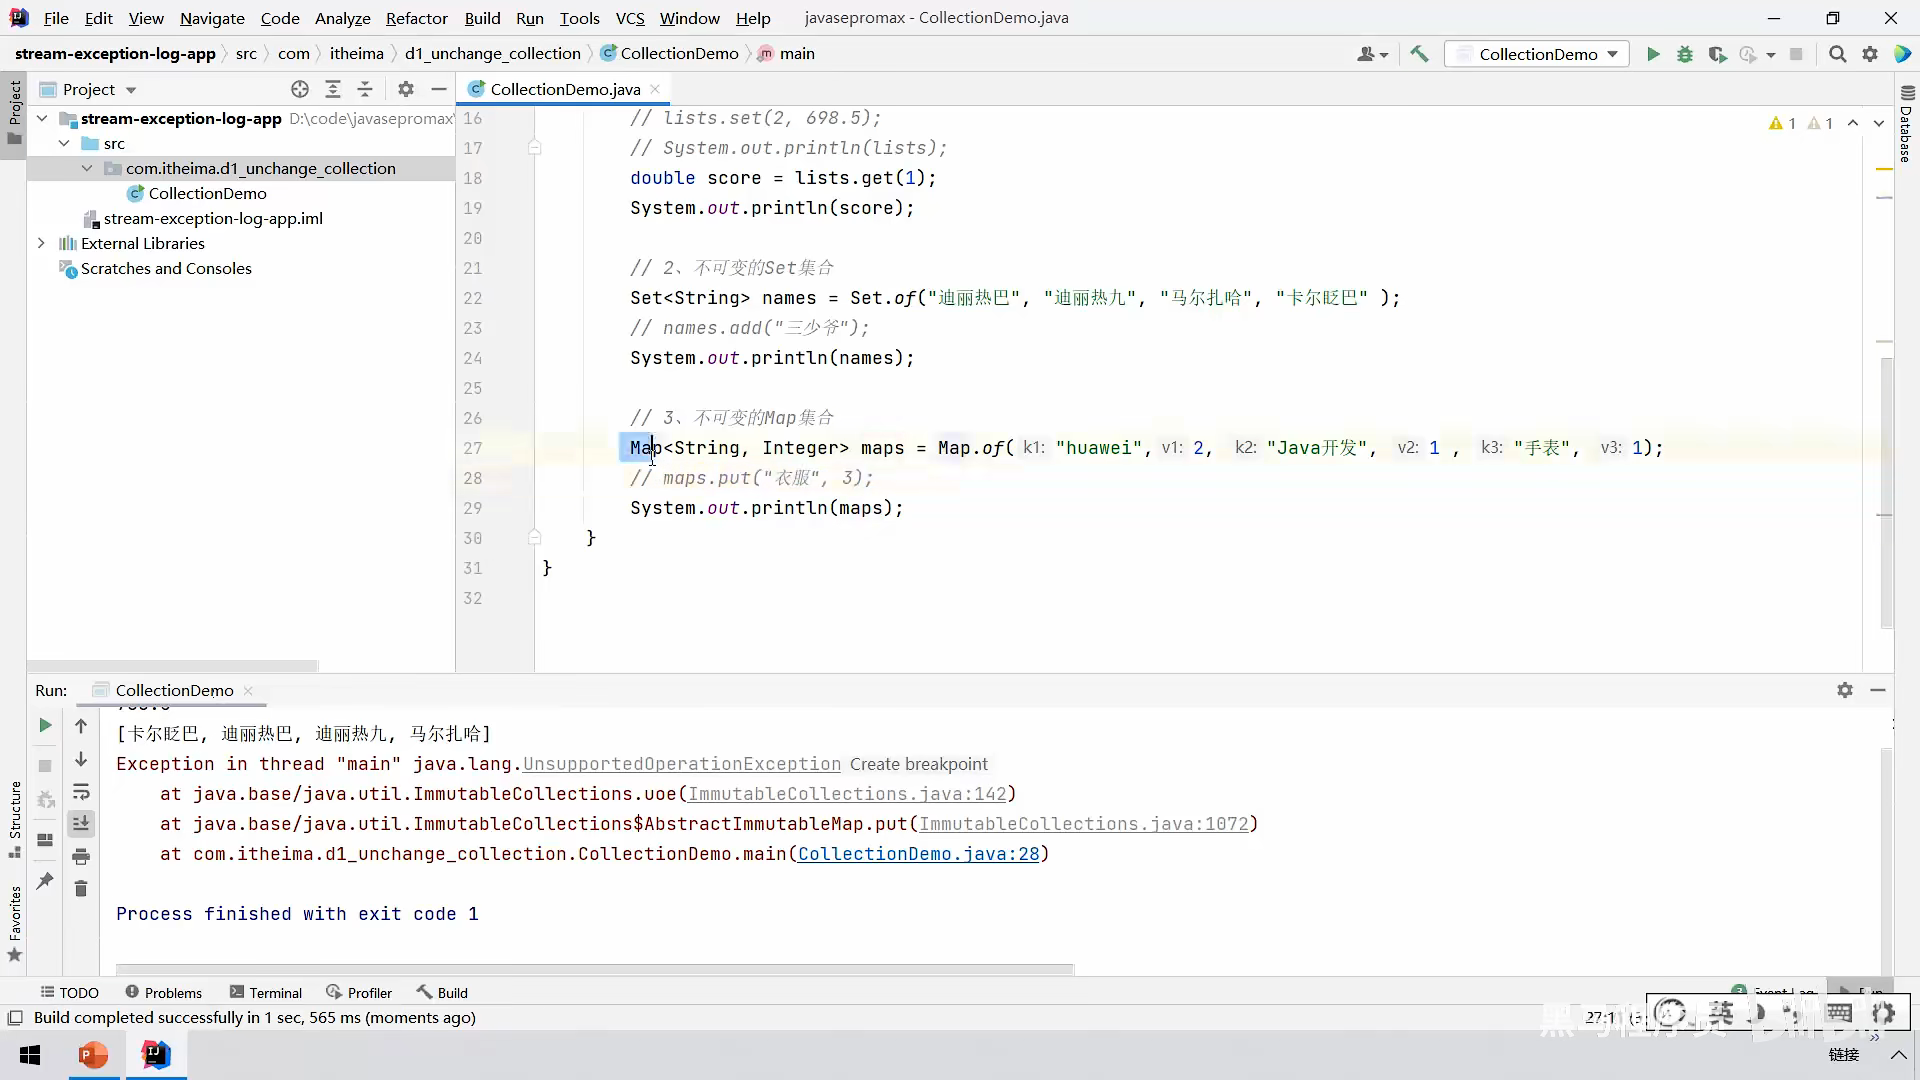Toggle scroll to end in console

click(81, 823)
